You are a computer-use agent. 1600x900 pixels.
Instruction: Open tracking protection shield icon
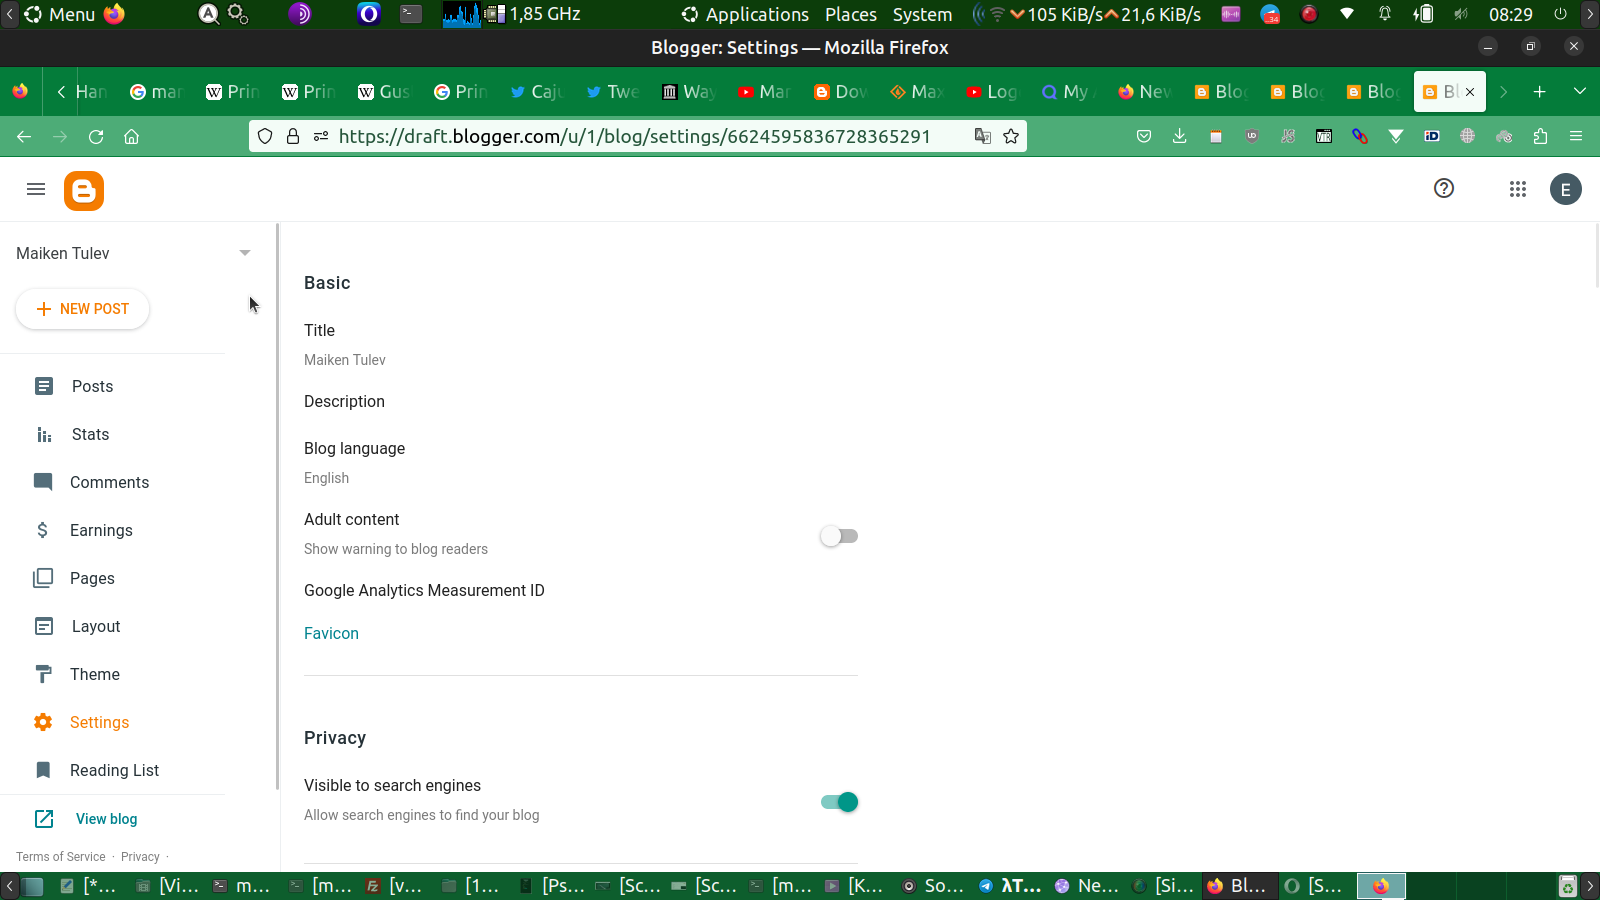(x=265, y=136)
